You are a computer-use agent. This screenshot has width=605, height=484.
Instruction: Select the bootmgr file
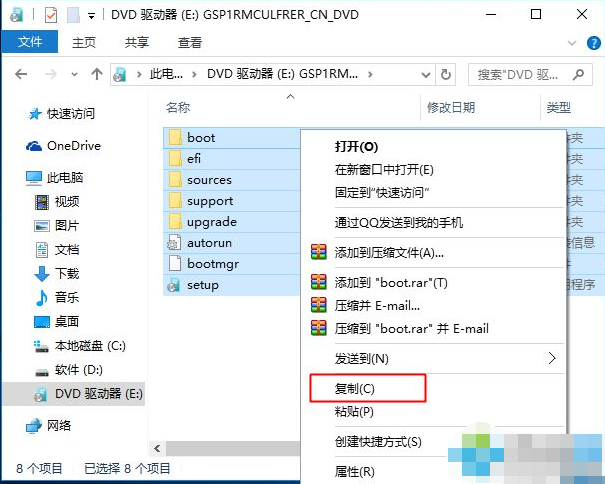click(x=213, y=264)
